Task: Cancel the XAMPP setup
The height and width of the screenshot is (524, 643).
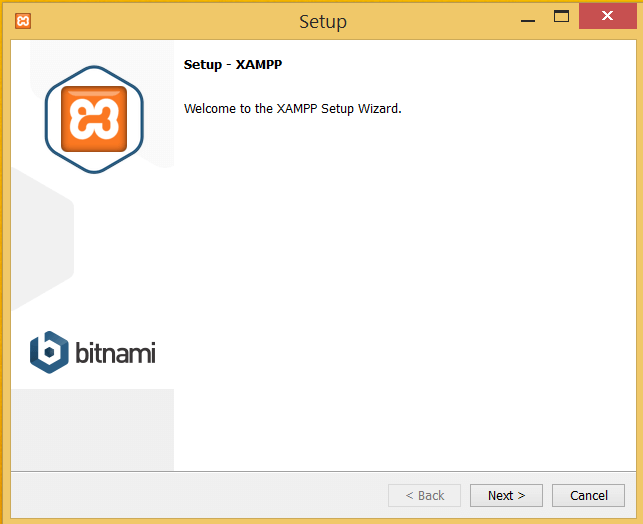Action: pyautogui.click(x=588, y=495)
